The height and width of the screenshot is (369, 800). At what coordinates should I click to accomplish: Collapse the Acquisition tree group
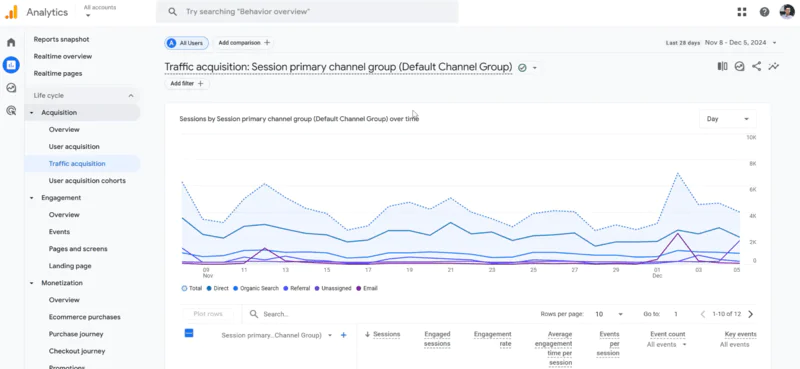[32, 112]
